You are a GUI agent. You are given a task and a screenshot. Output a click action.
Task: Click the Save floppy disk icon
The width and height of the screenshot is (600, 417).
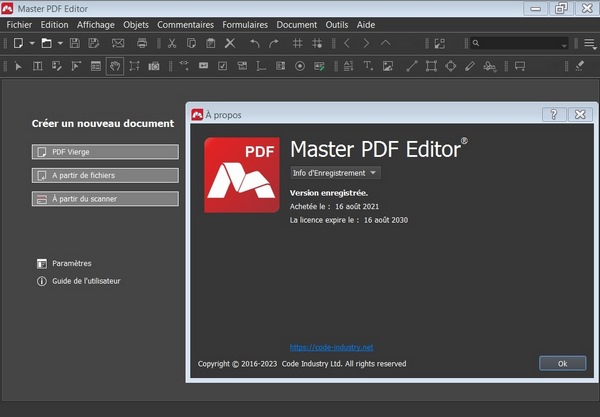coord(75,43)
